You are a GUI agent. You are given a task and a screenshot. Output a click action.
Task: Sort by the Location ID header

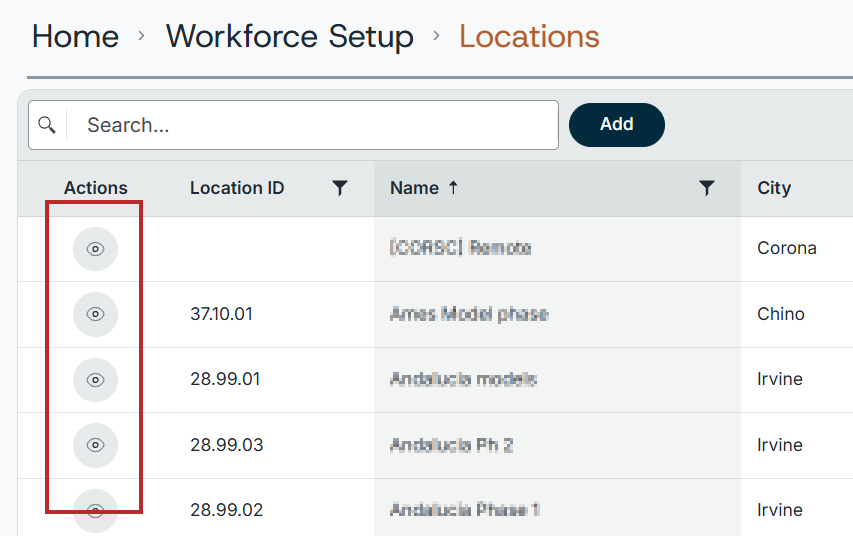tap(237, 188)
